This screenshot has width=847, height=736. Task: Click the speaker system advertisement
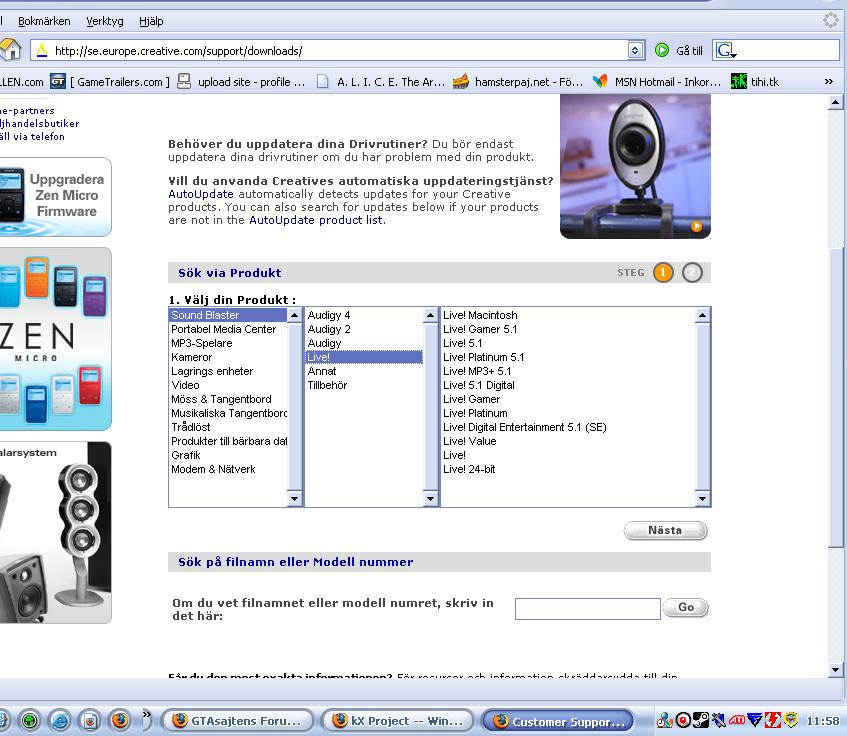56,532
